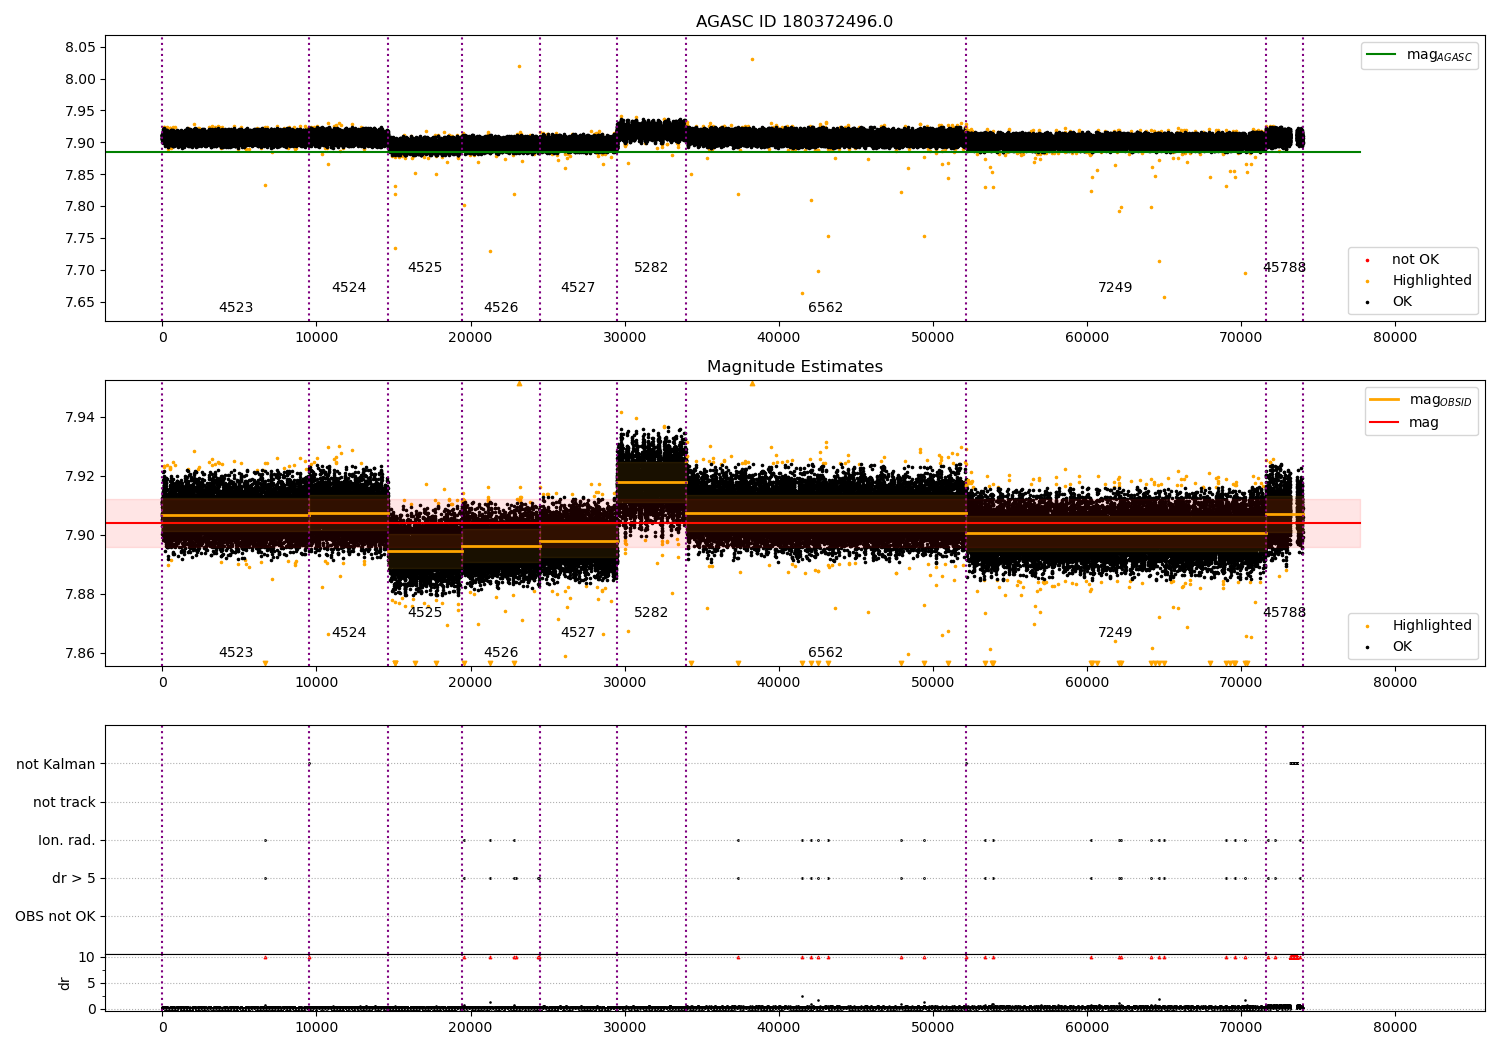The width and height of the screenshot is (1500, 1050).
Task: Click the y-axis tick 7.80 in AGASC plot
Action: coord(81,207)
